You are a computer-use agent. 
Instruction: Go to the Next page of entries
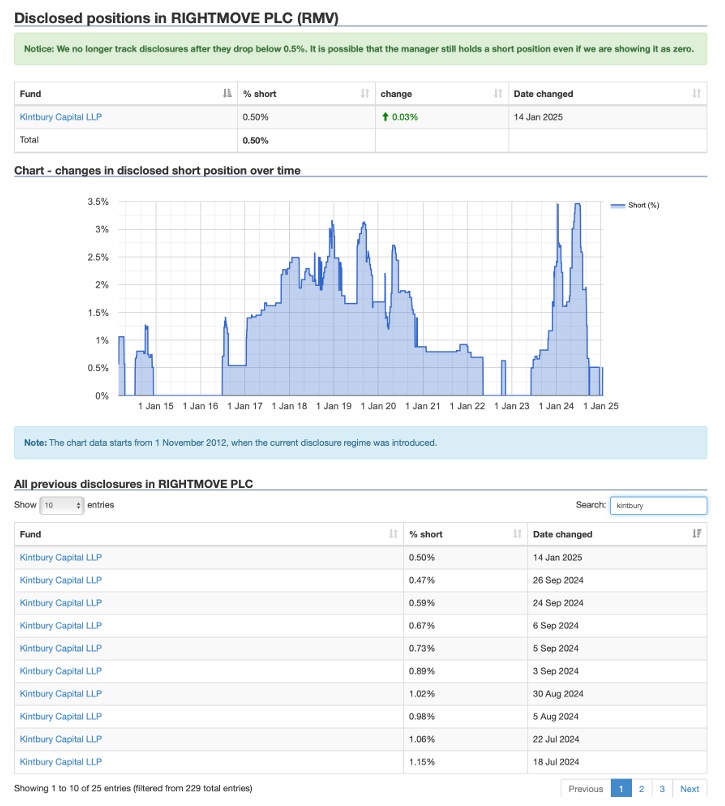[690, 789]
